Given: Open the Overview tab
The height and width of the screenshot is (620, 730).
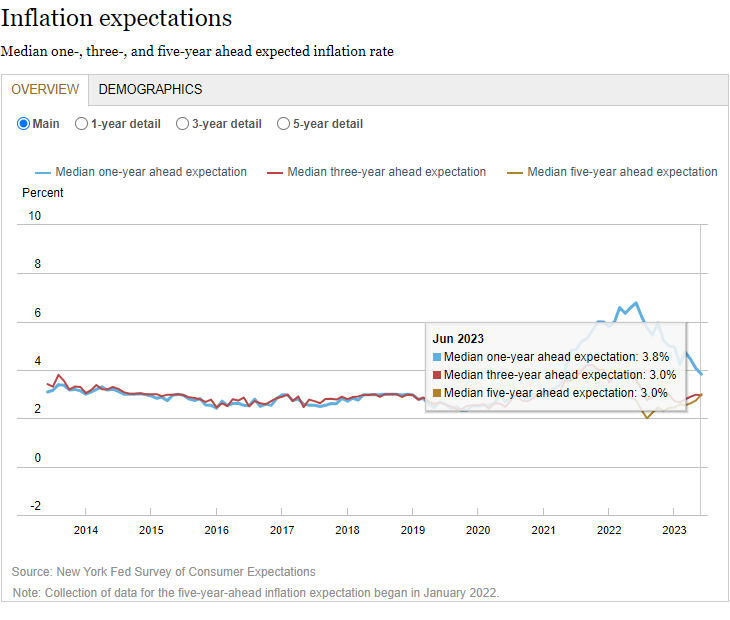Looking at the screenshot, I should tap(45, 89).
